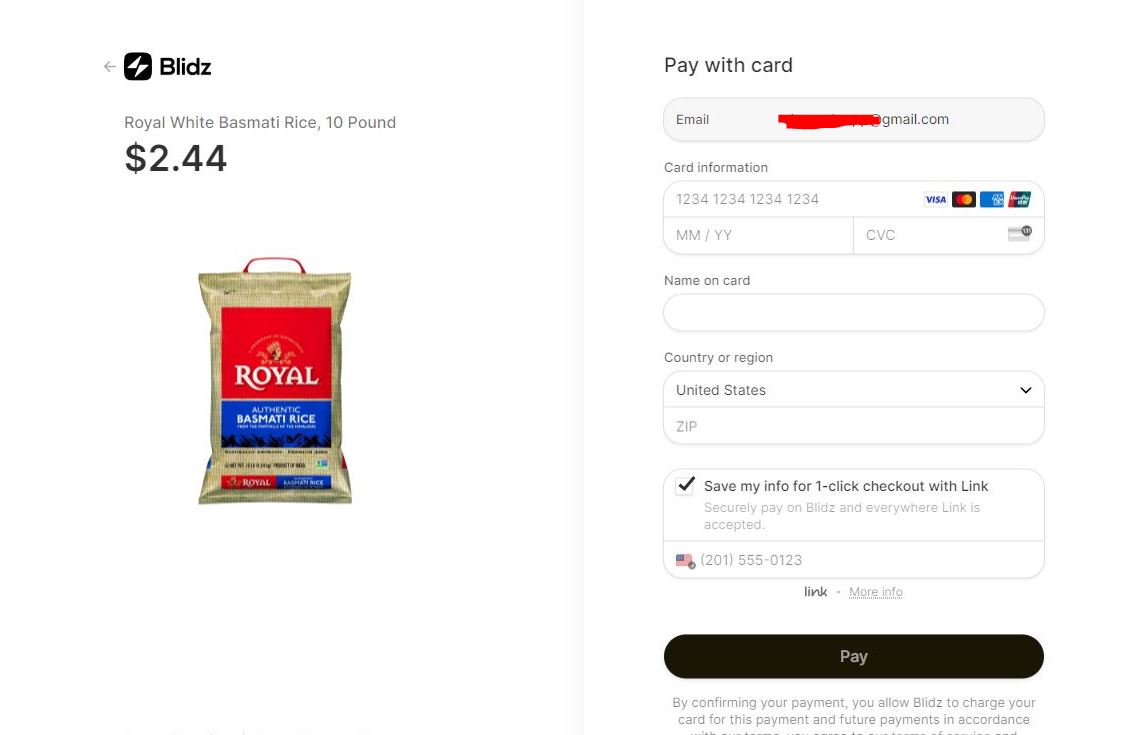Click the US flag phone country icon

[685, 561]
